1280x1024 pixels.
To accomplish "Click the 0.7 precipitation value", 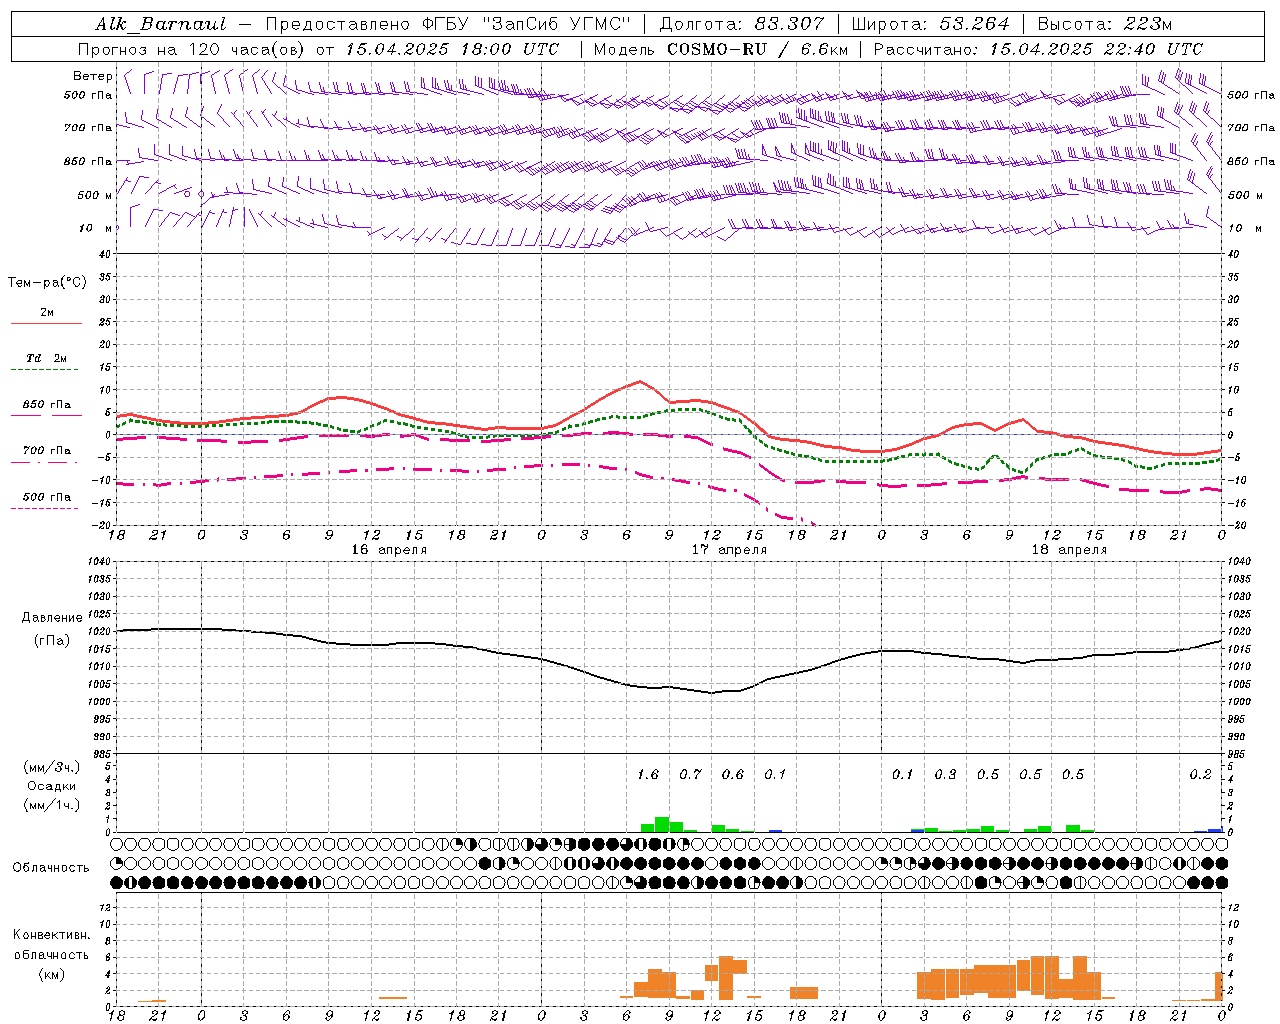I will (690, 774).
